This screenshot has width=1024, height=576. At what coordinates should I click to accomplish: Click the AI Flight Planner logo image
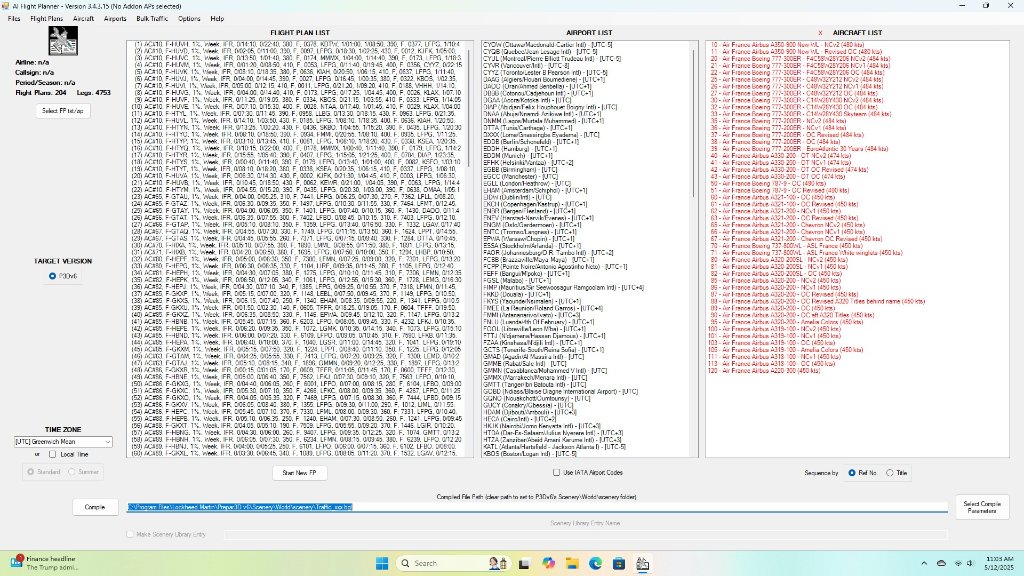click(64, 42)
